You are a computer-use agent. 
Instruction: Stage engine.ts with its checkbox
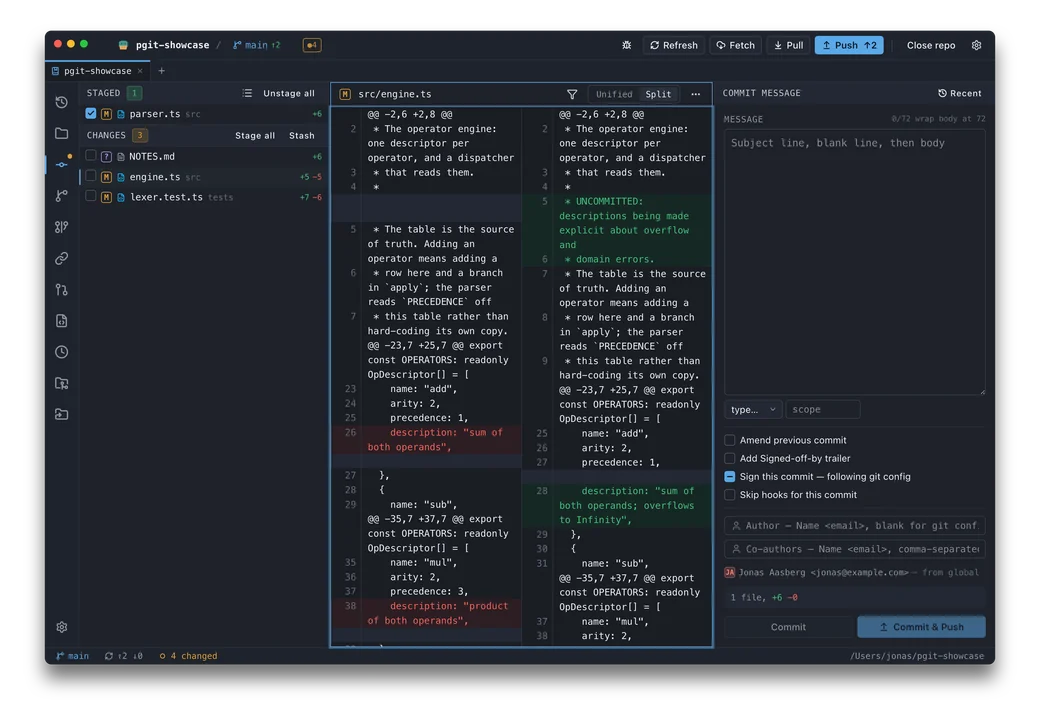click(x=91, y=176)
